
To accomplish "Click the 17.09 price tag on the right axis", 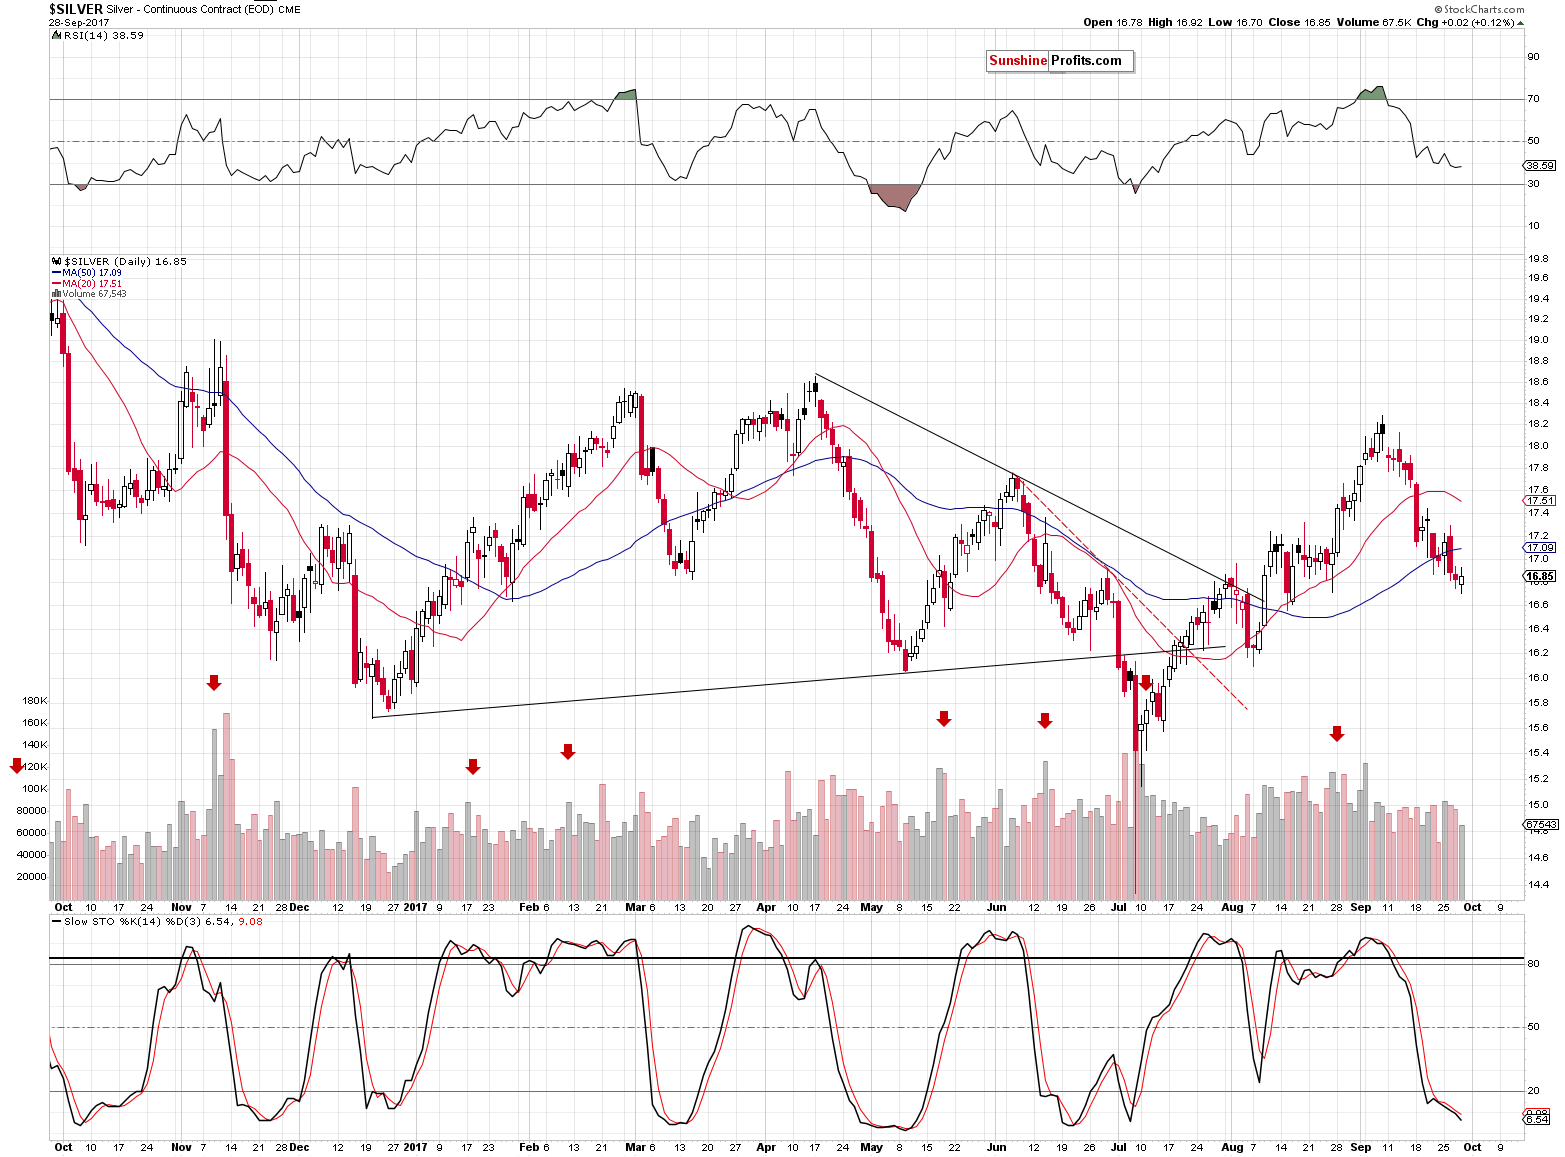I will [x=1540, y=548].
